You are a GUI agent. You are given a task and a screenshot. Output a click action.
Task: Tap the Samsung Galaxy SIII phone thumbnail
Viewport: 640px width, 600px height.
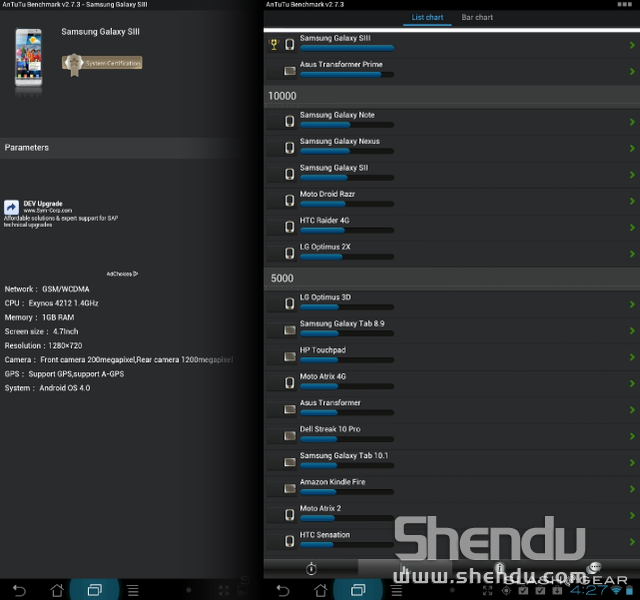click(29, 56)
